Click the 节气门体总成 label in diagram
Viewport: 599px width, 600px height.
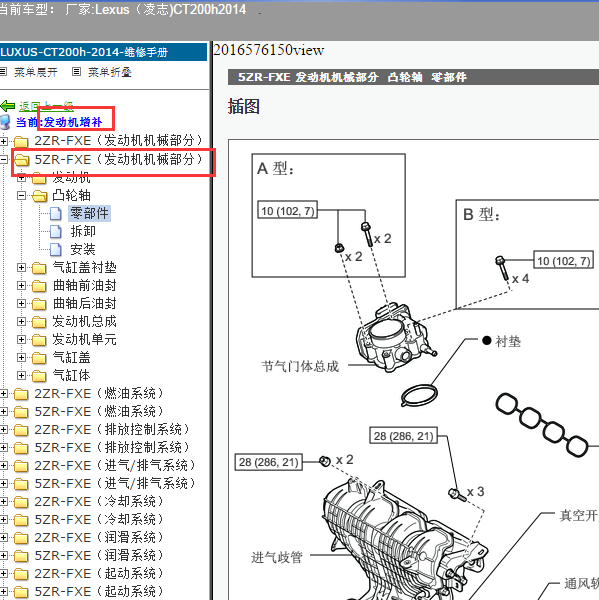[300, 366]
